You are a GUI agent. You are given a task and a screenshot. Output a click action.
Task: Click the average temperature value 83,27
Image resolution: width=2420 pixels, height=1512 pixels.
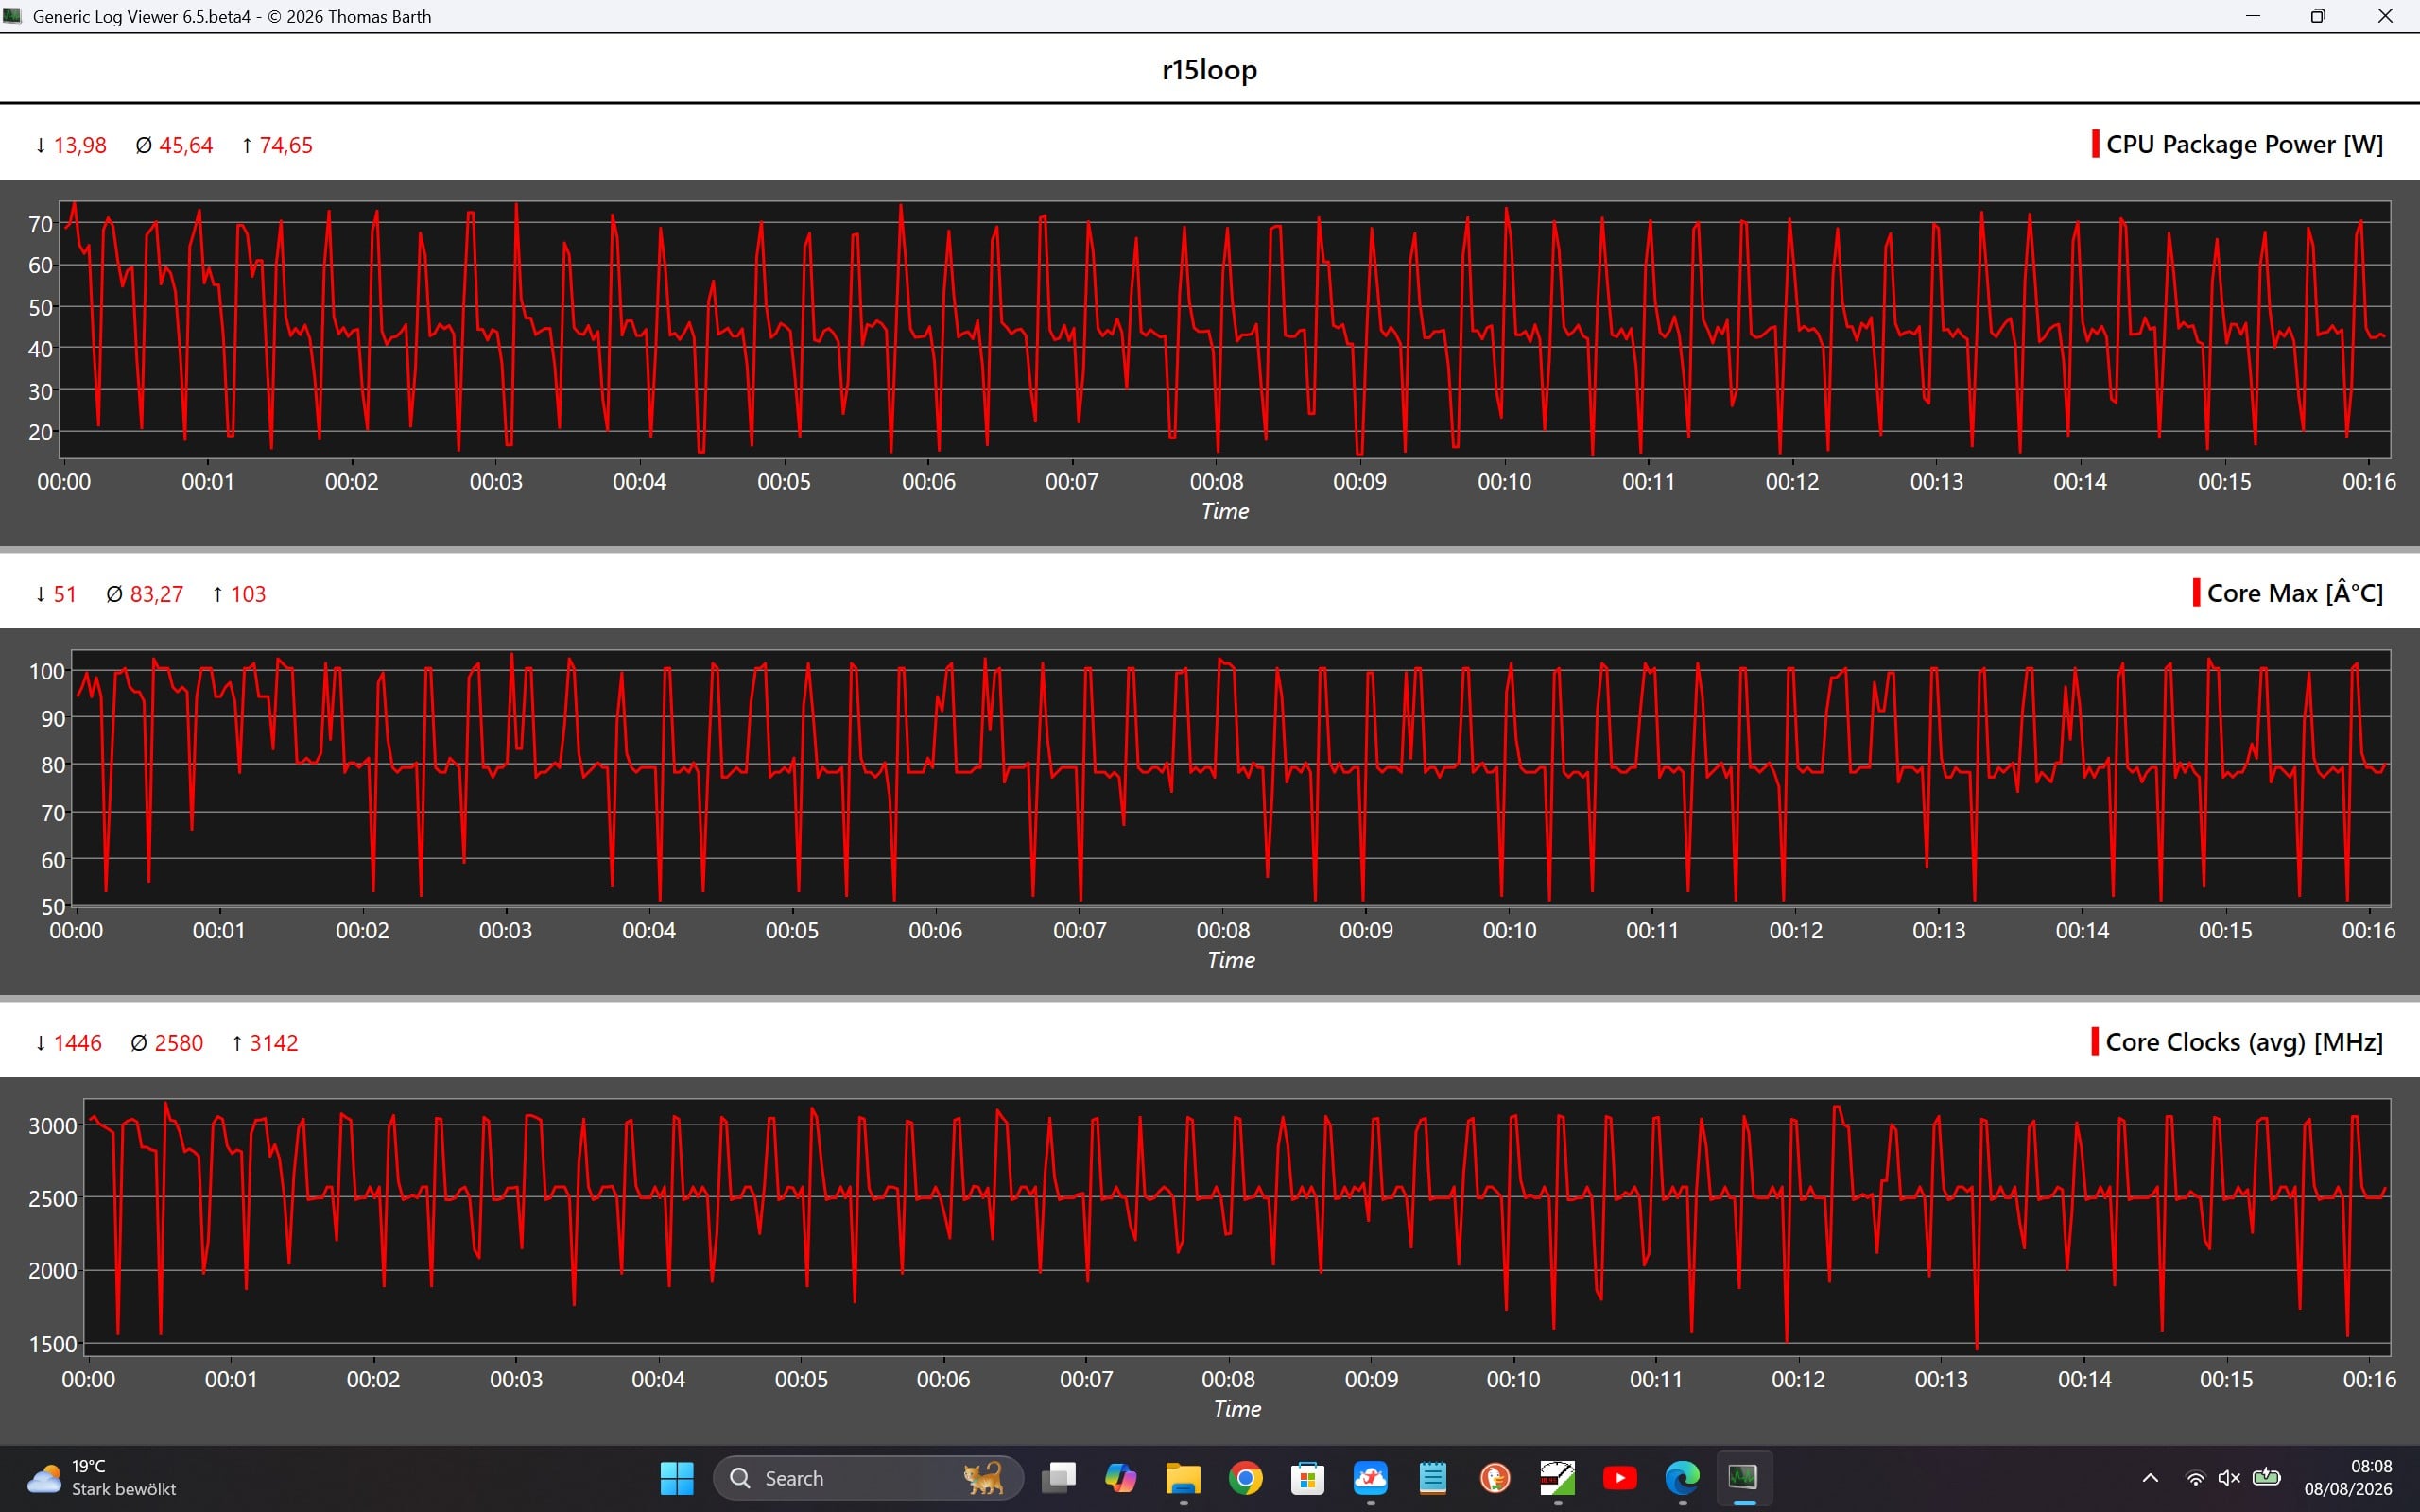[157, 594]
